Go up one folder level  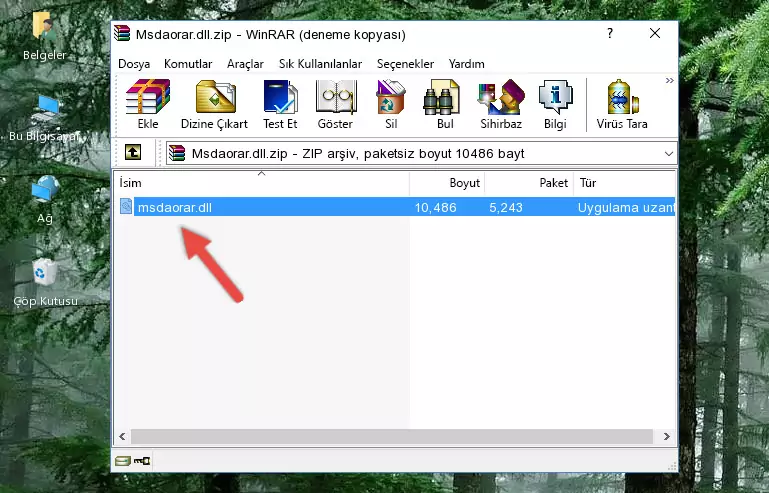133,152
